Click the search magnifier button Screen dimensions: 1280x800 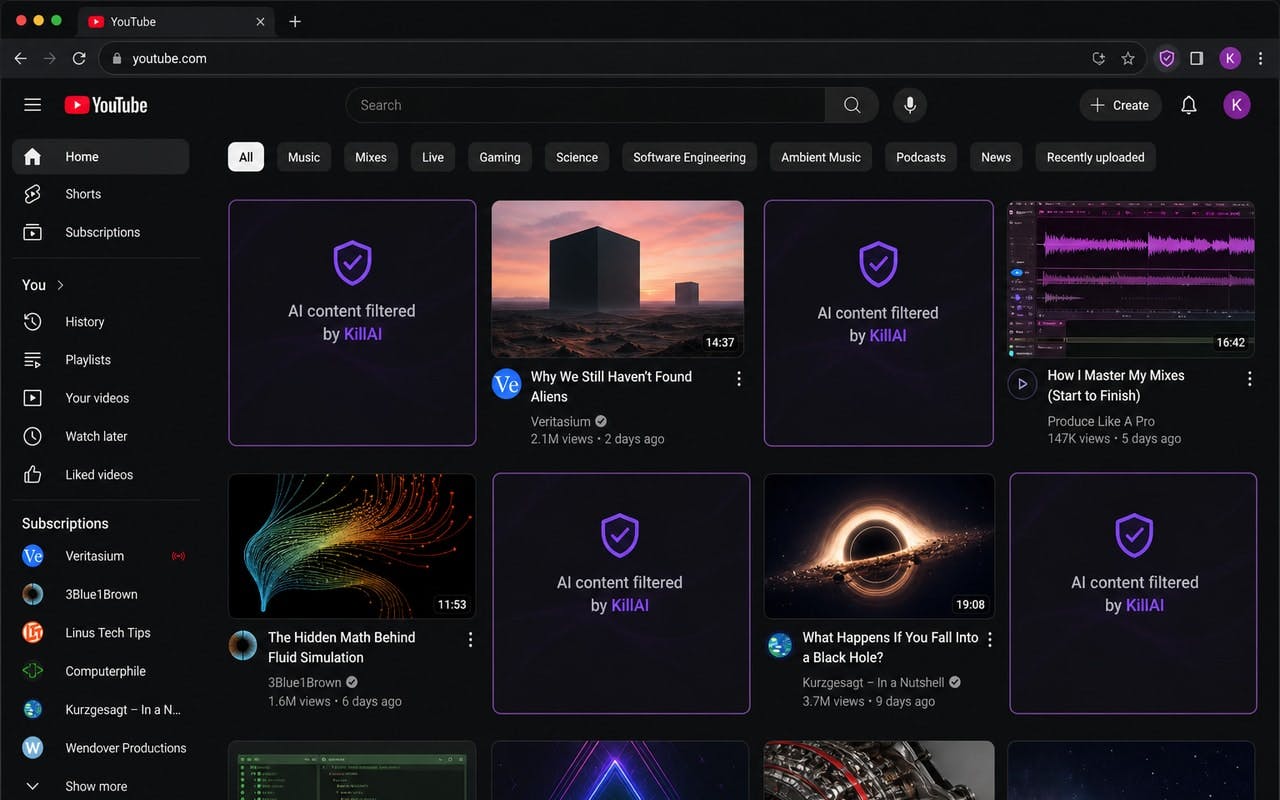[852, 105]
